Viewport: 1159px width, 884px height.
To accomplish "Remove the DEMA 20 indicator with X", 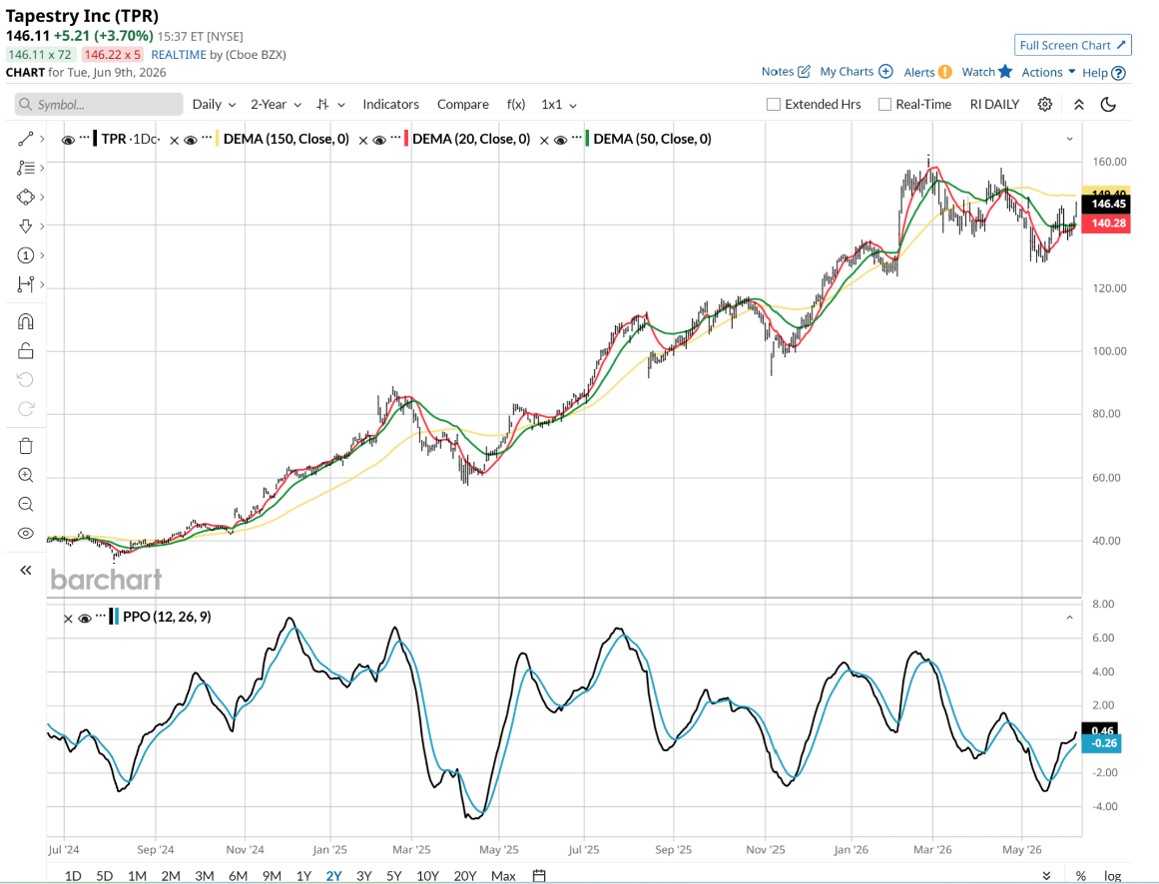I will tap(363, 140).
